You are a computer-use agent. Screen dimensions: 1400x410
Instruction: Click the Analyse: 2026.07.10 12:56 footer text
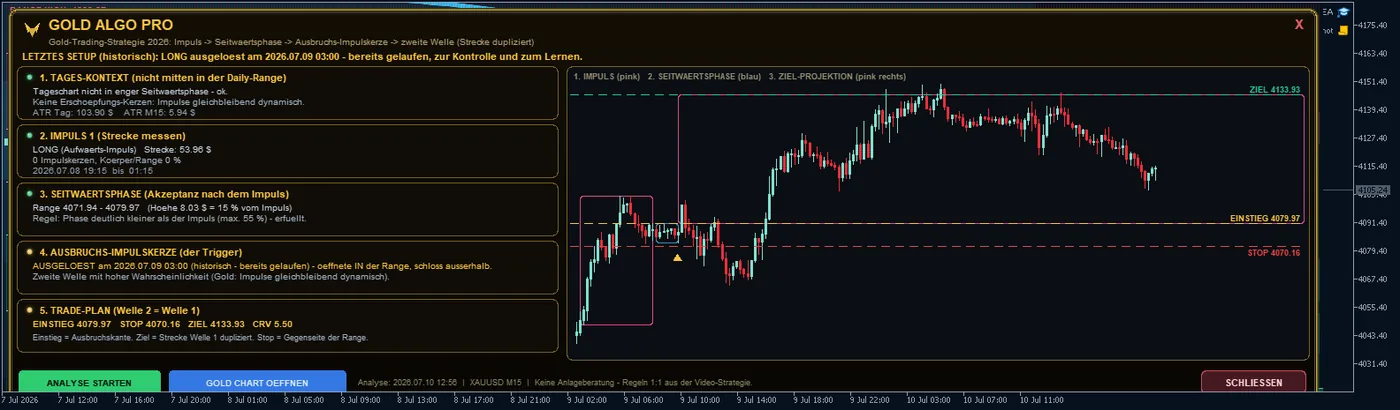click(x=407, y=382)
